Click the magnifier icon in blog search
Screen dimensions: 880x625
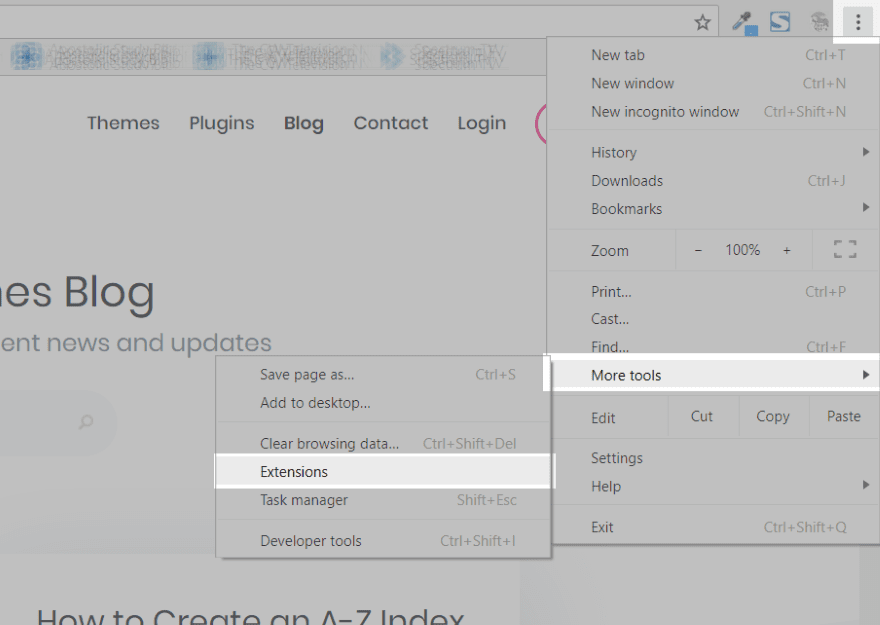tap(86, 422)
